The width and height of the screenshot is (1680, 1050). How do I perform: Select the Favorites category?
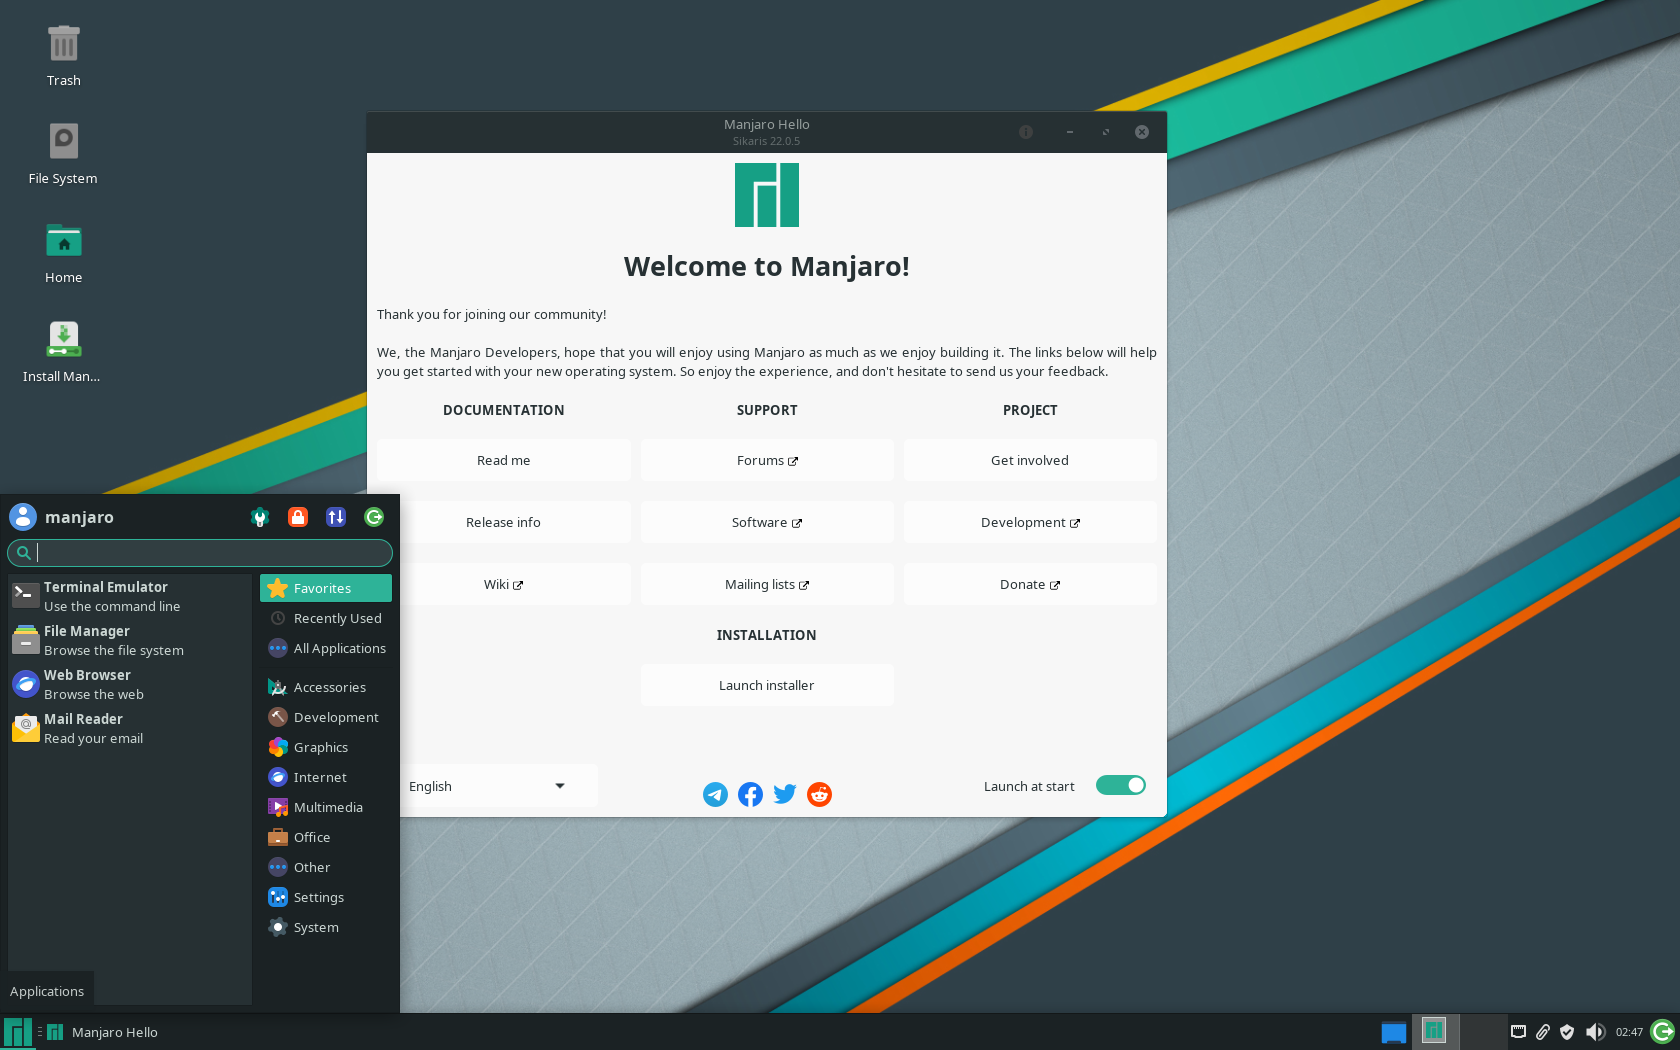point(326,588)
